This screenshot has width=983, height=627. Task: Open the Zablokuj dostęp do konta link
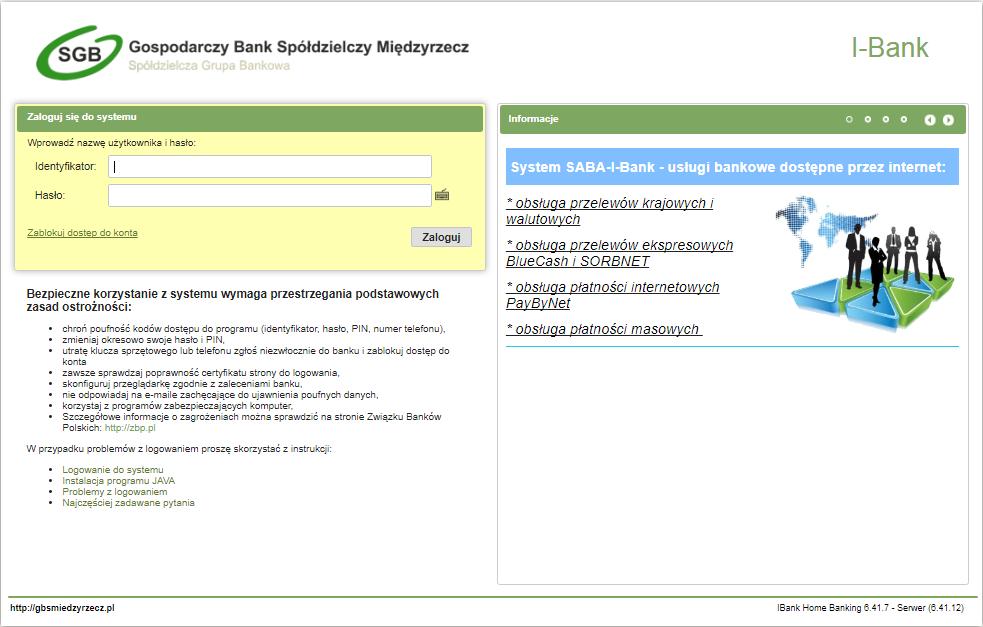[82, 233]
